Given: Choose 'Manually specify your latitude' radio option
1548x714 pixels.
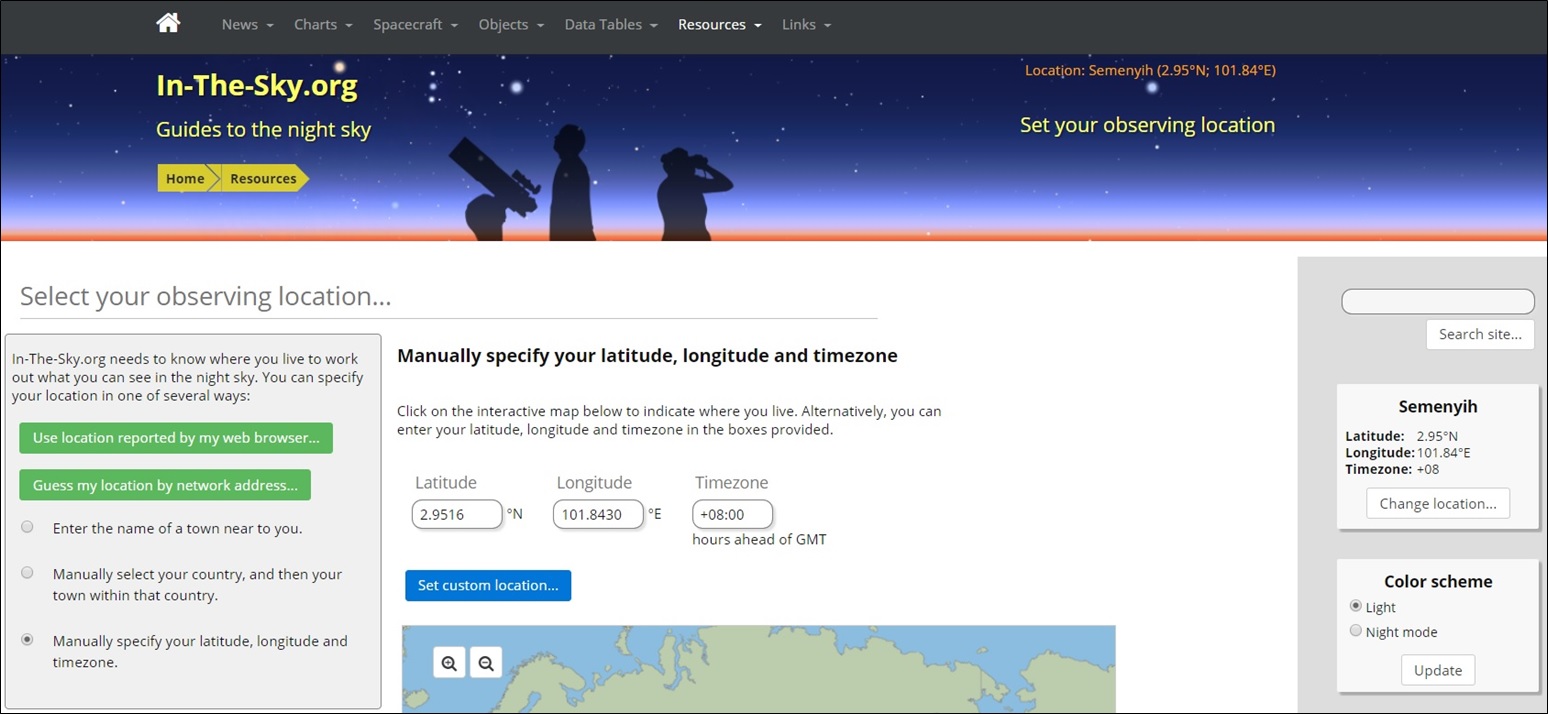Looking at the screenshot, I should click(x=27, y=640).
